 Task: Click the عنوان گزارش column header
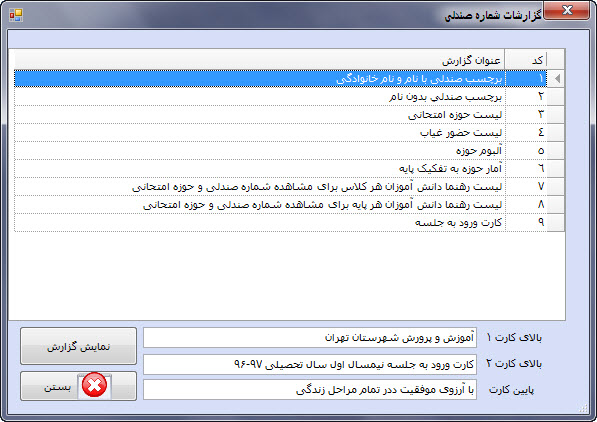(260, 60)
